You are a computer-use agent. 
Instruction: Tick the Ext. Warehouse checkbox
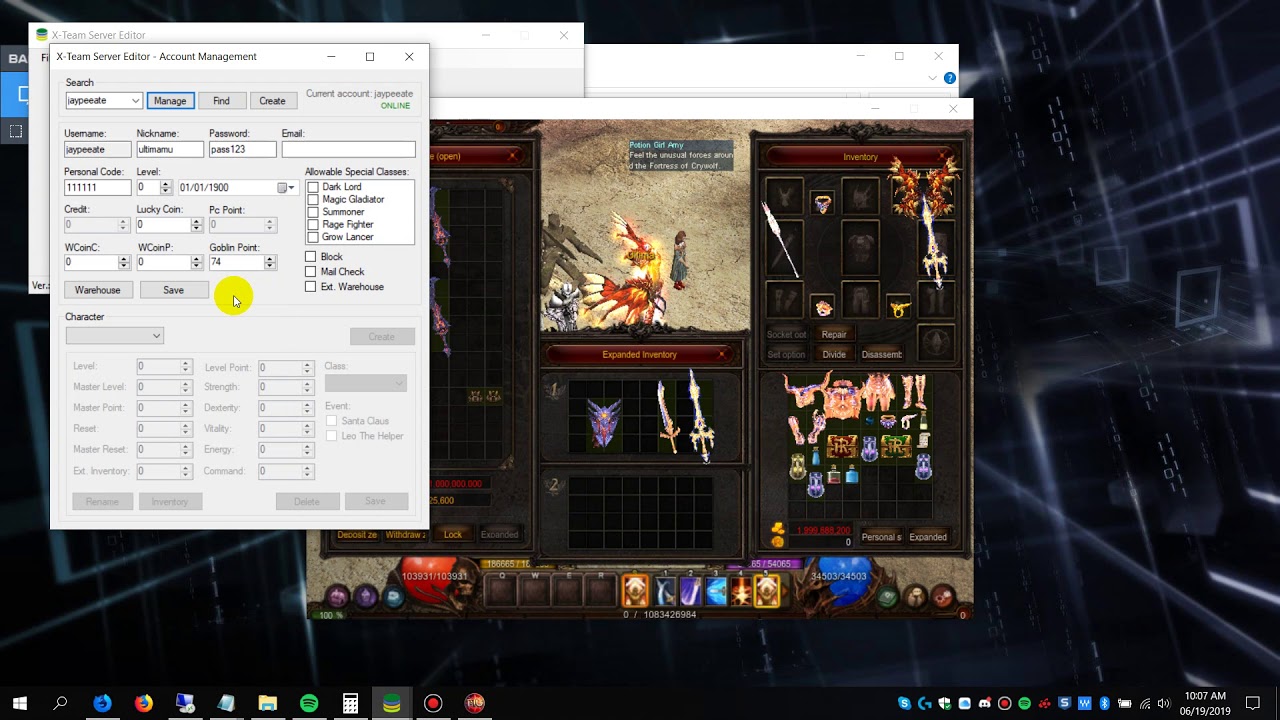310,287
